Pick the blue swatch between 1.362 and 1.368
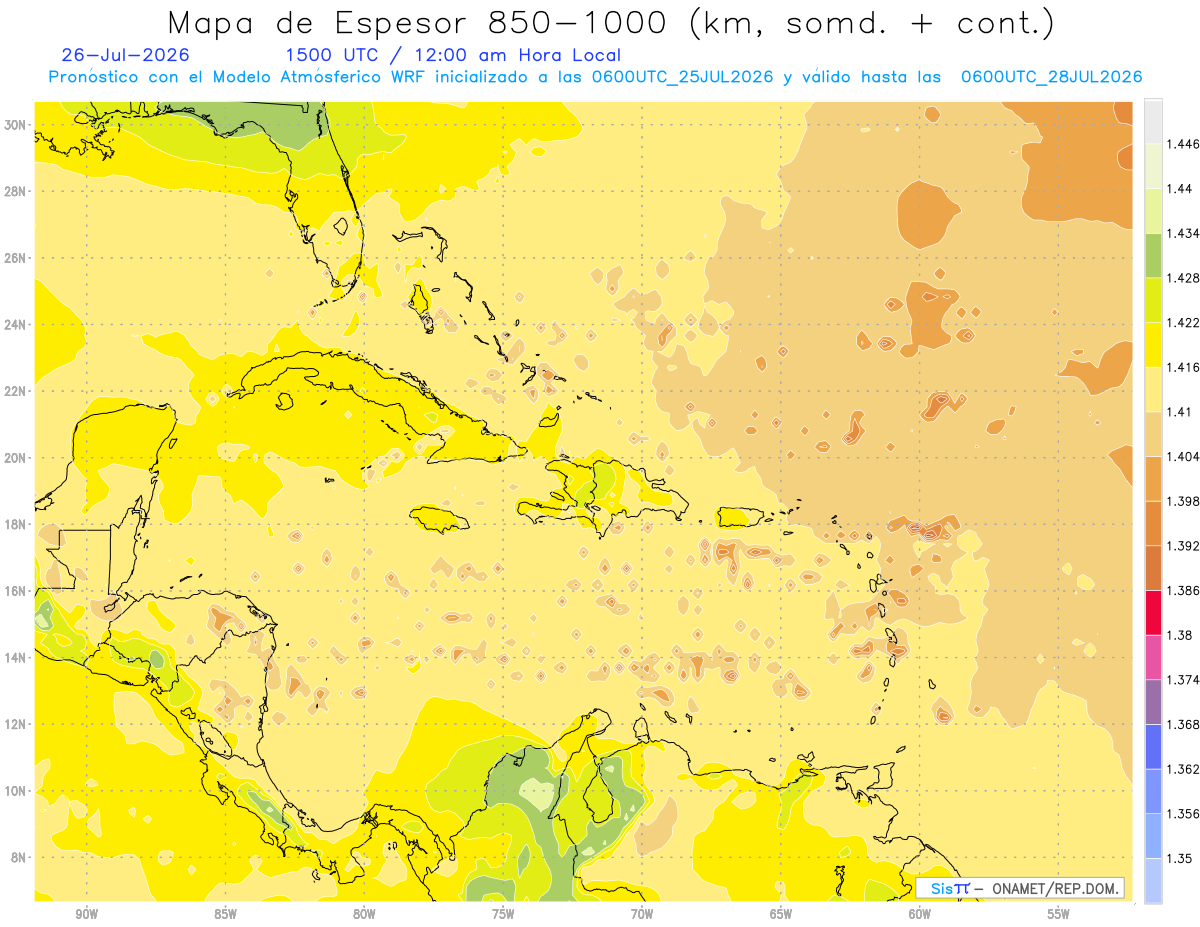The image size is (1200, 927). 1153,746
